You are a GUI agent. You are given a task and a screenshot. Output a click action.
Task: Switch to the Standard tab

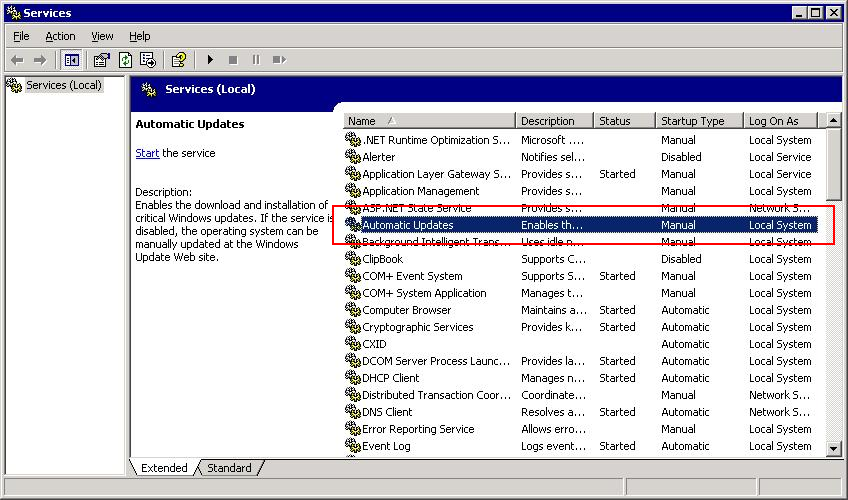(229, 468)
